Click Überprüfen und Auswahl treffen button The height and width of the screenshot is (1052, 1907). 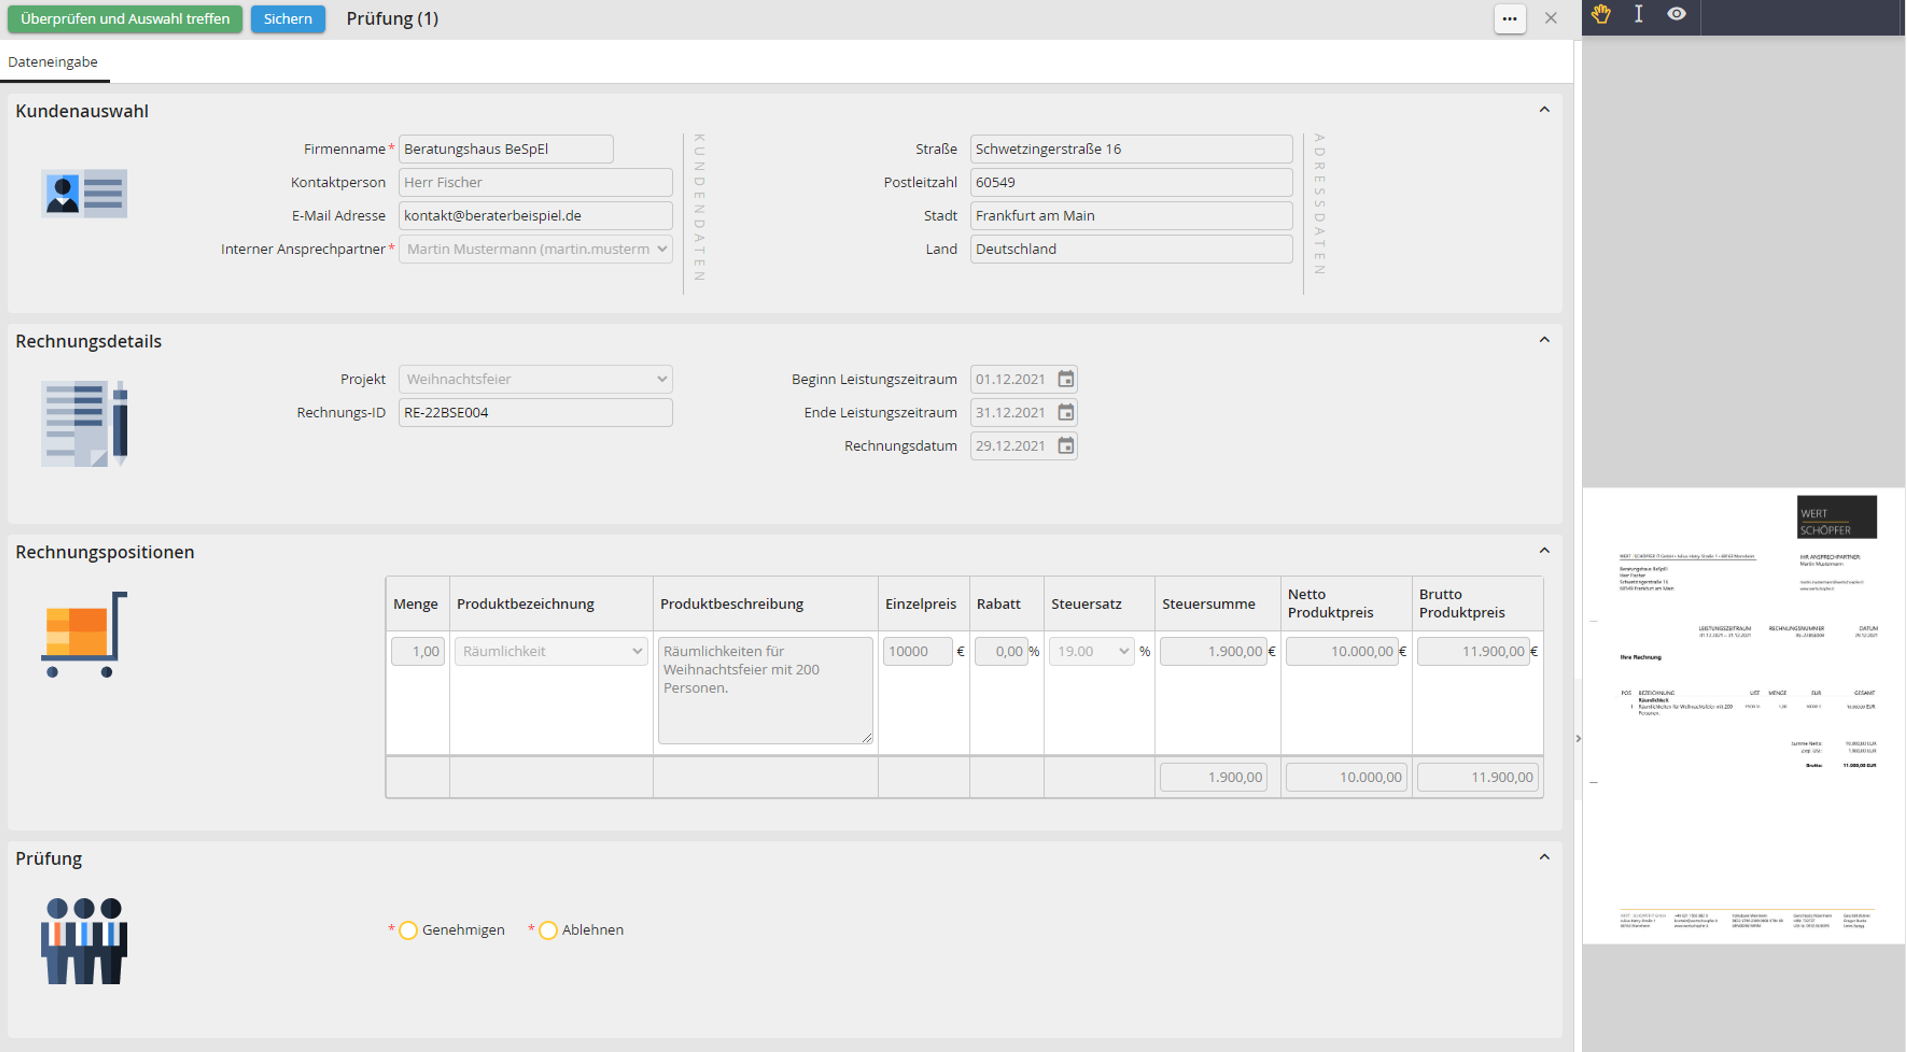pyautogui.click(x=125, y=19)
